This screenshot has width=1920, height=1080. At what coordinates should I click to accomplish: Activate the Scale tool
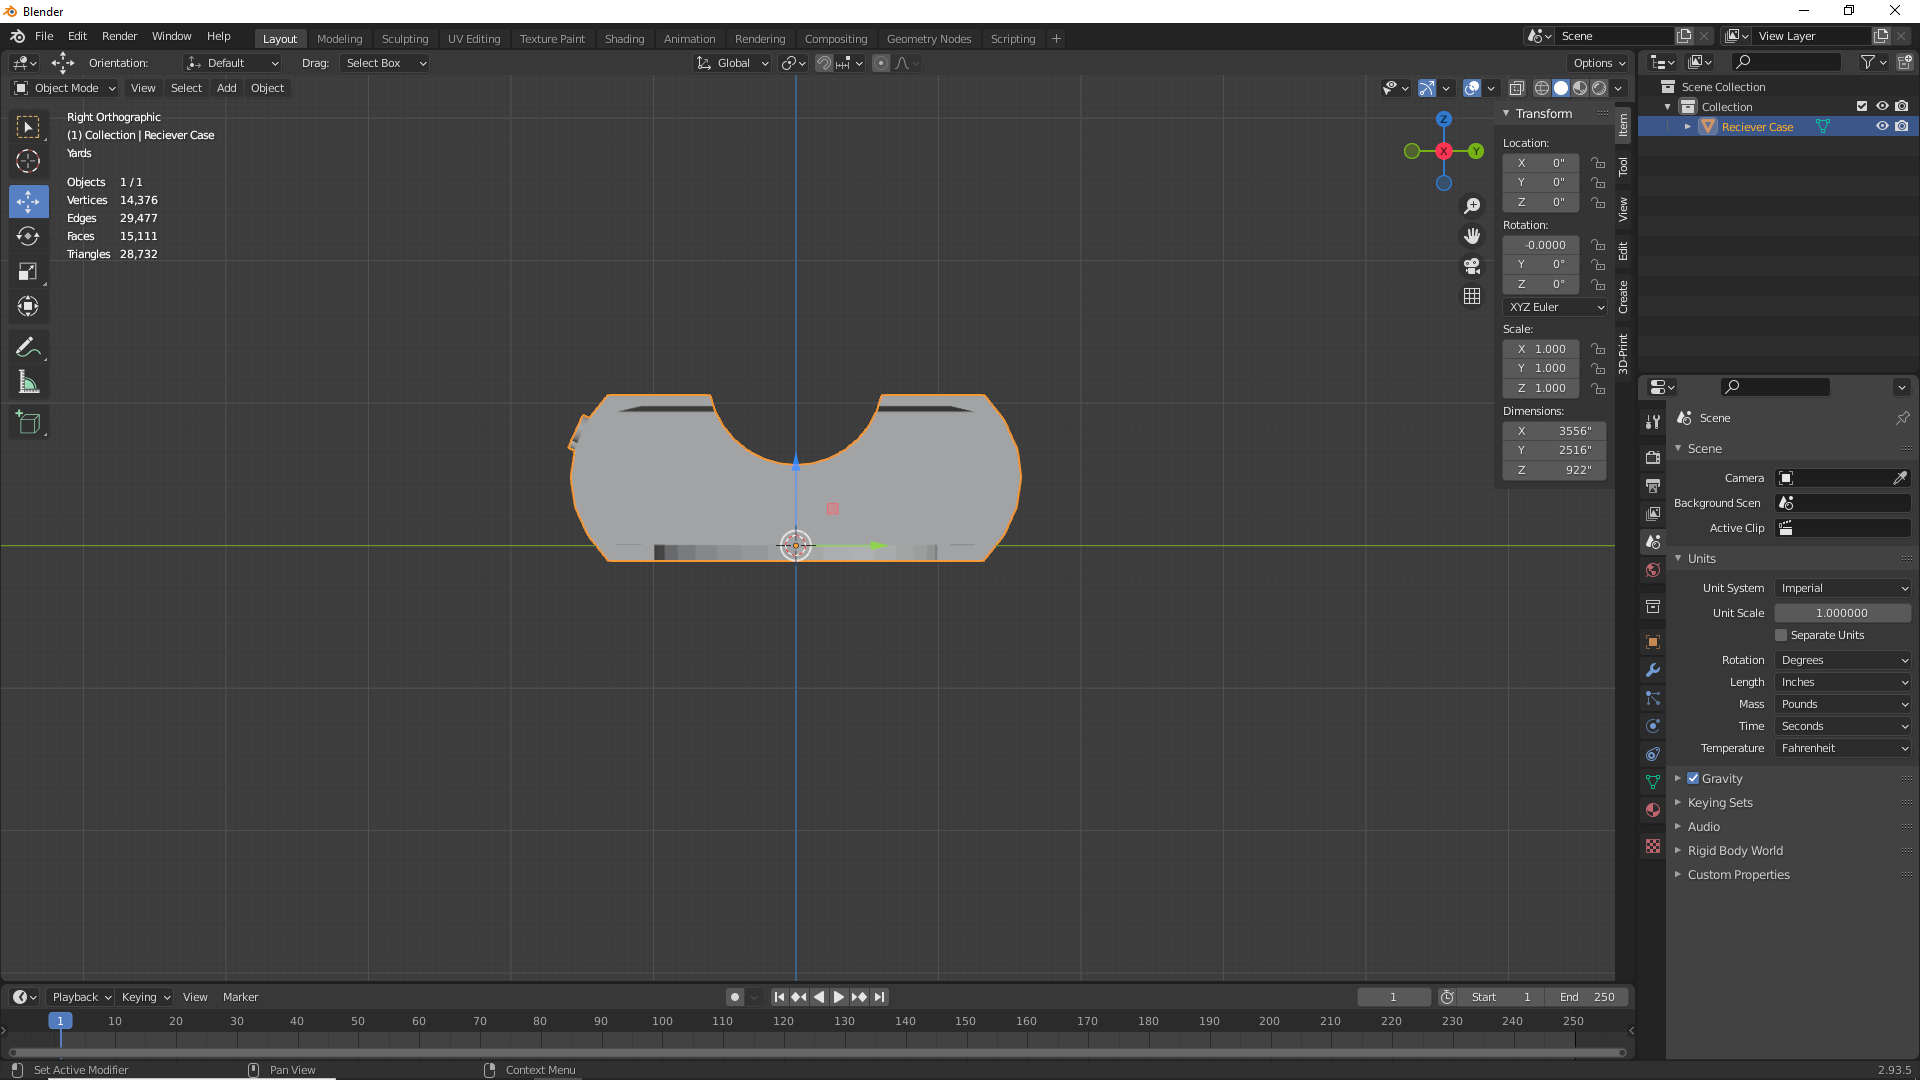[28, 271]
